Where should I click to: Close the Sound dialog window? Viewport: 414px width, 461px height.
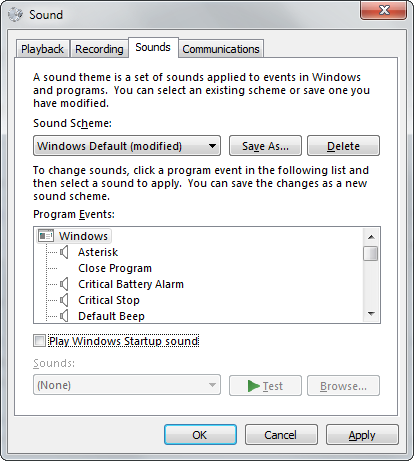tap(384, 10)
